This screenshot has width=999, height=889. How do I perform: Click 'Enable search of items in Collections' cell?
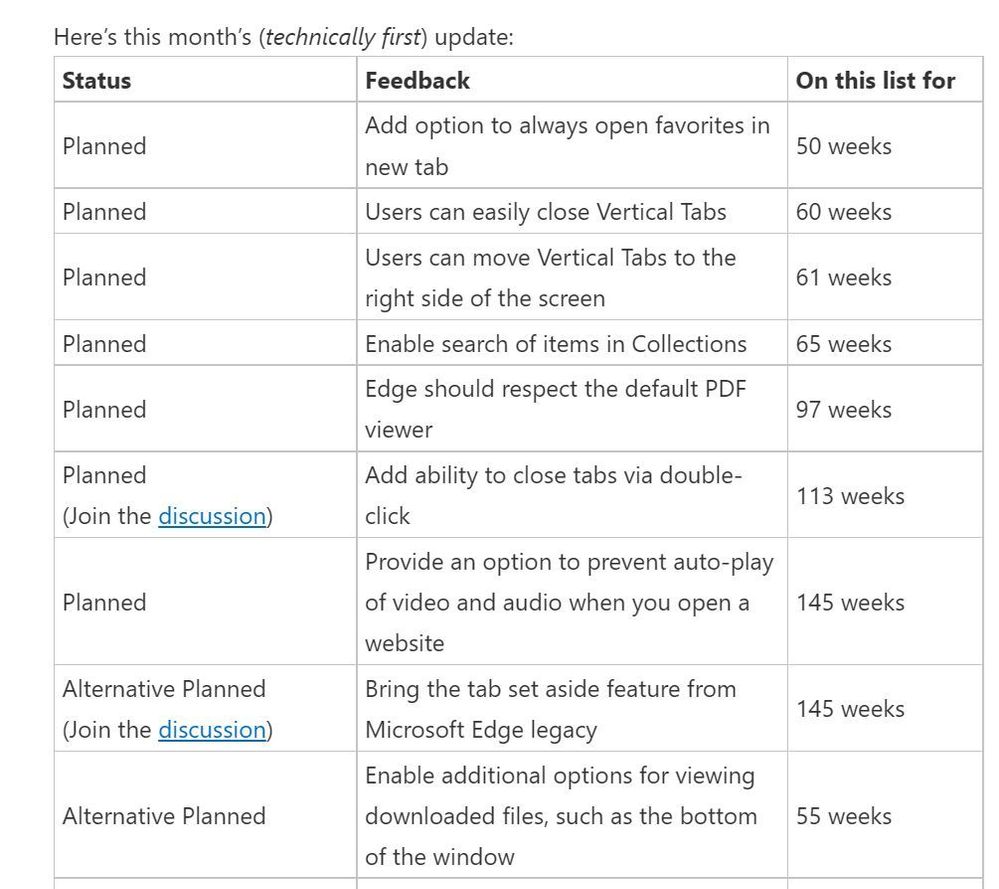click(555, 344)
